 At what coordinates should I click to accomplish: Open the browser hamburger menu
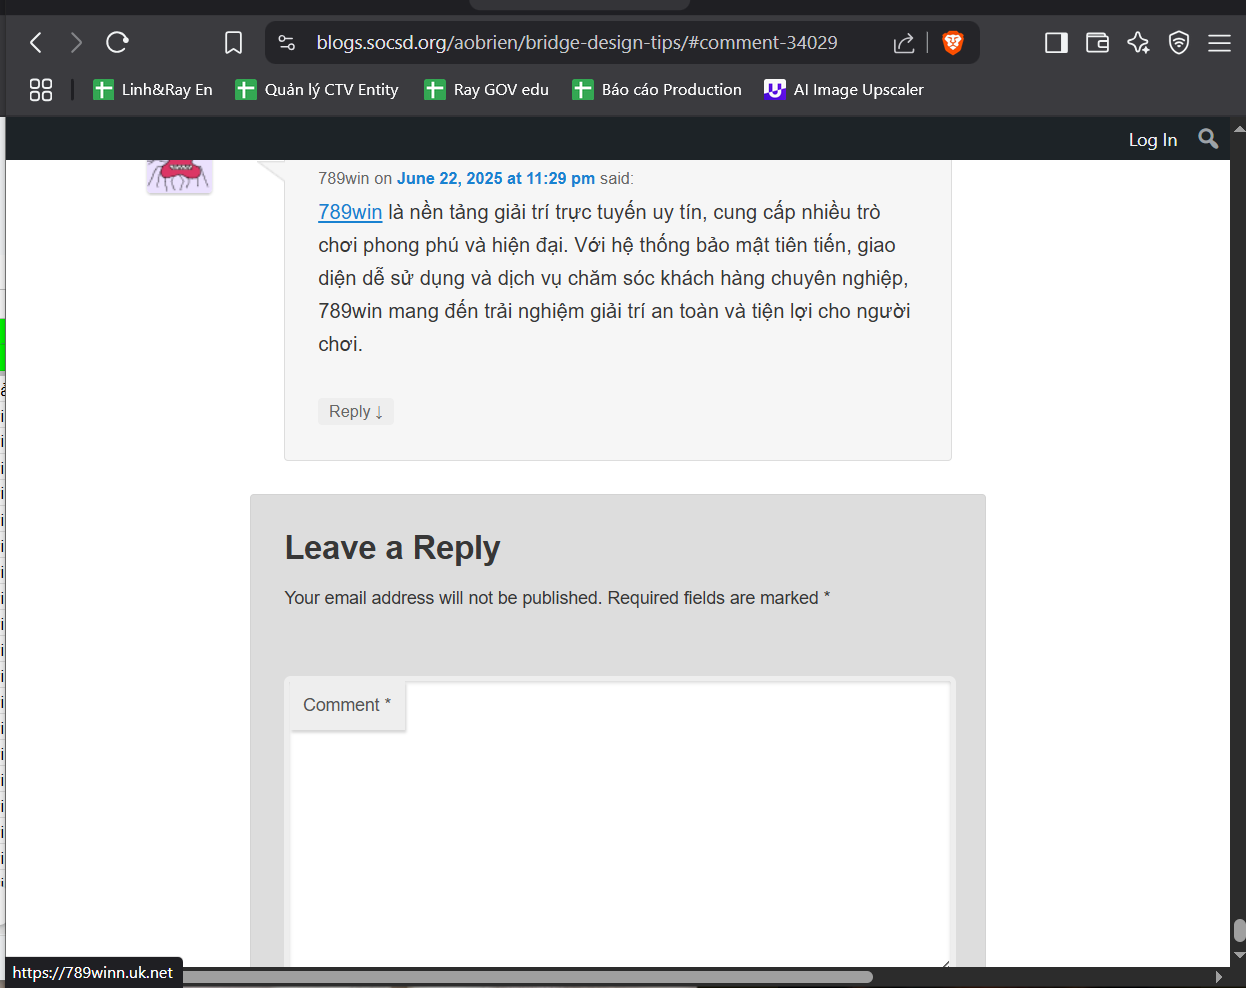[x=1219, y=42]
